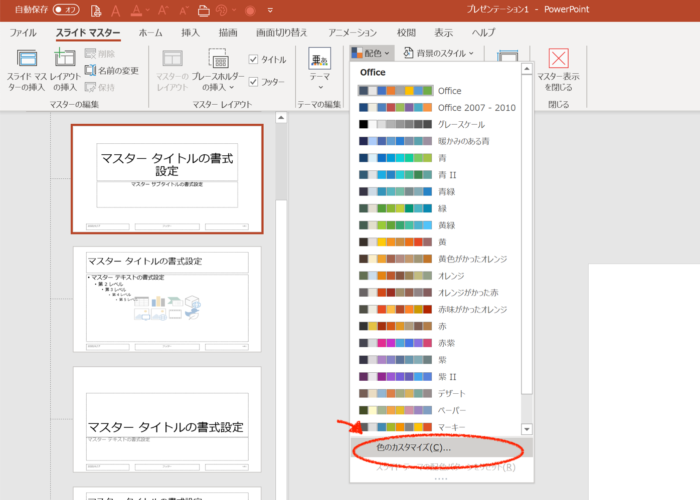
Task: Open the Themes (テーマ) dropdown
Action: coord(320,68)
